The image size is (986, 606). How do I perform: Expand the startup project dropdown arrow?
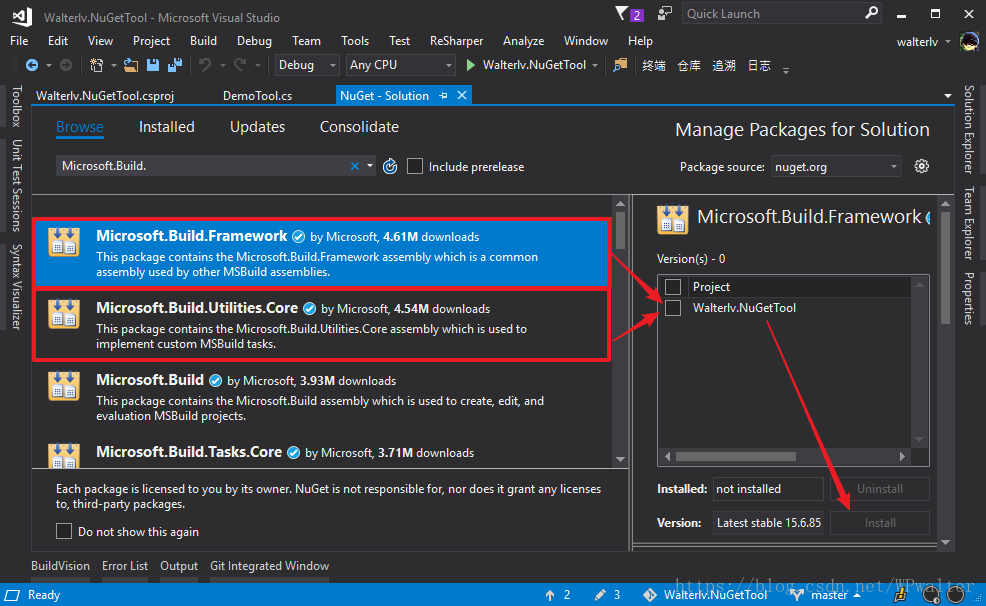tap(595, 65)
